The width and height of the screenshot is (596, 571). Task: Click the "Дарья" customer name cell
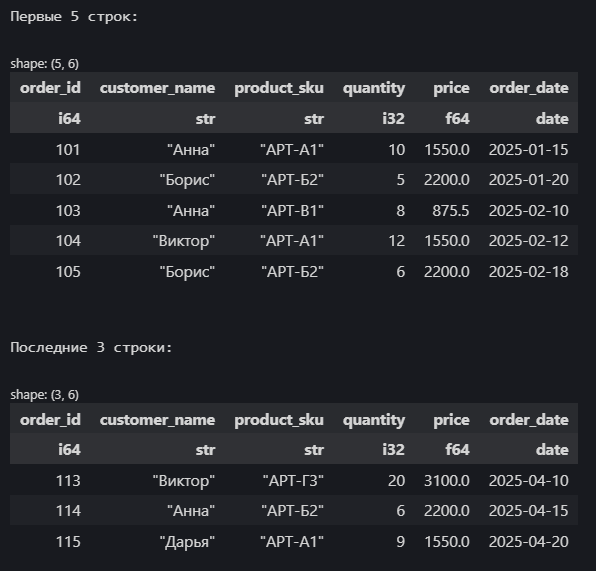point(187,541)
